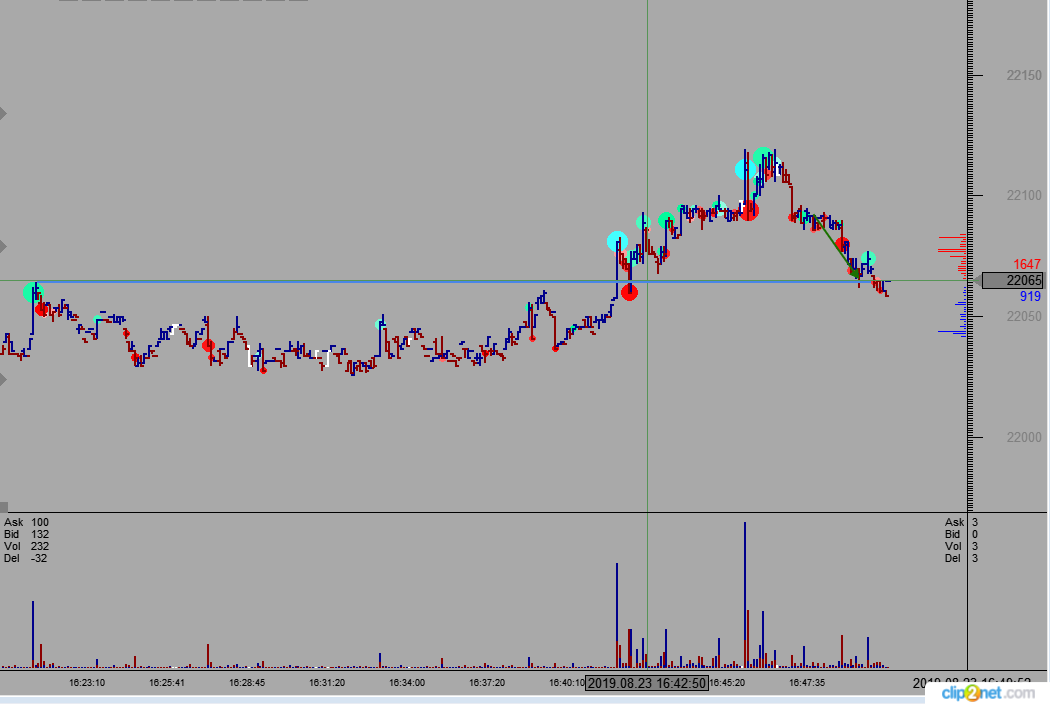Click the large cyan circle left of the price peak
Viewport: 1050px width, 704px height.
(745, 169)
